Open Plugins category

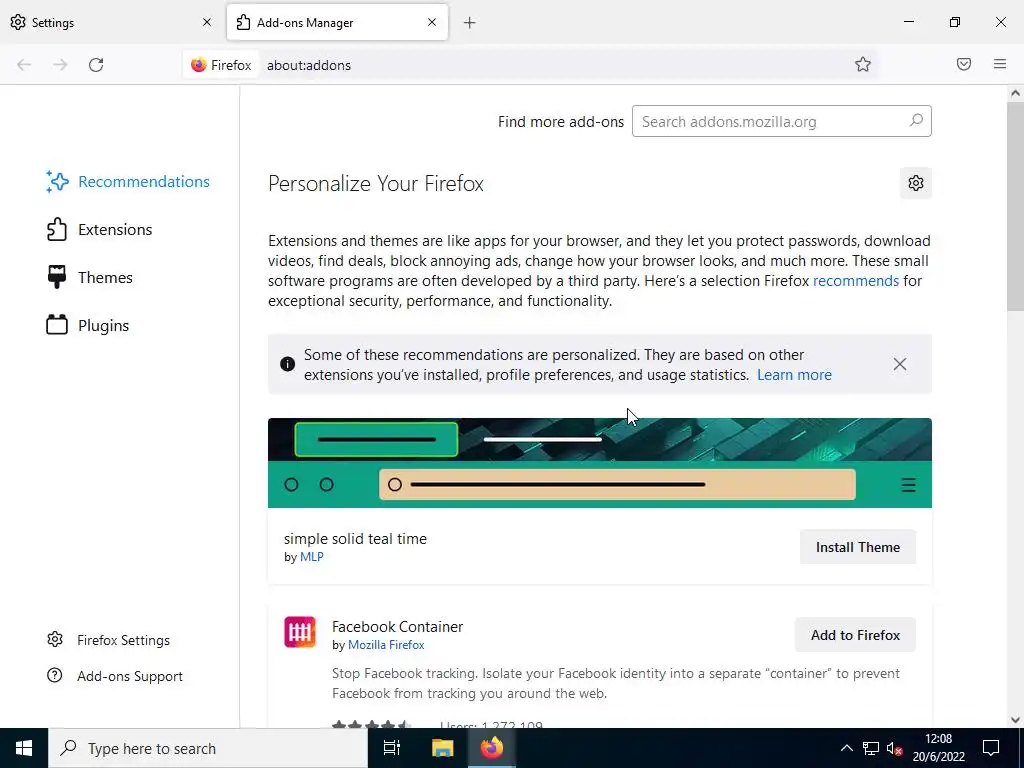pyautogui.click(x=88, y=325)
